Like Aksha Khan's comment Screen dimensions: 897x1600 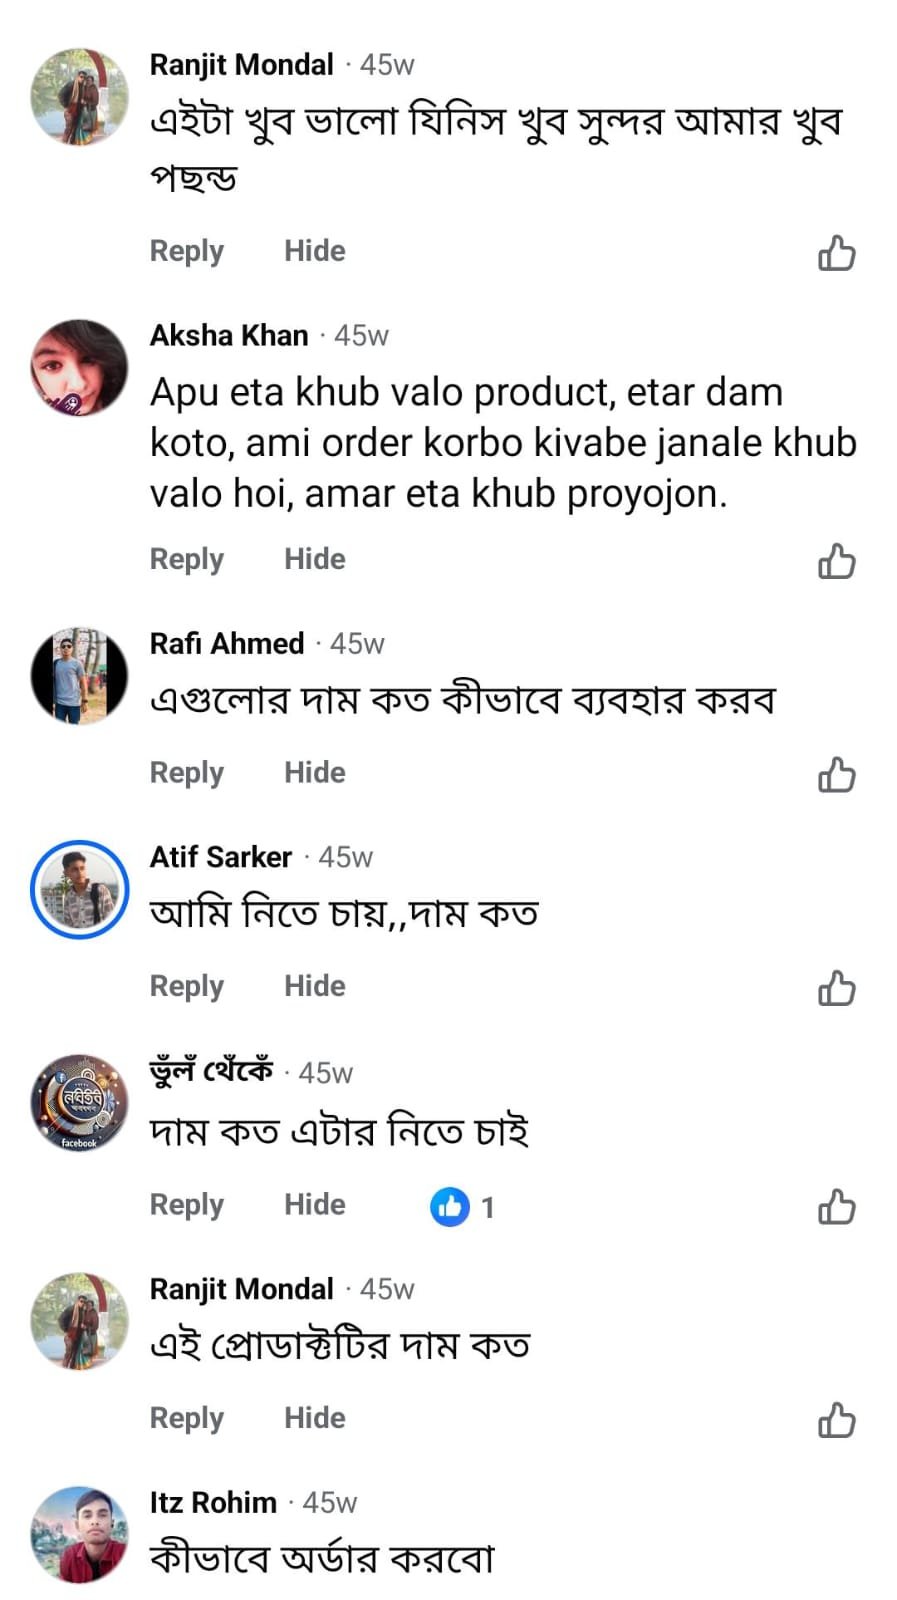(836, 561)
